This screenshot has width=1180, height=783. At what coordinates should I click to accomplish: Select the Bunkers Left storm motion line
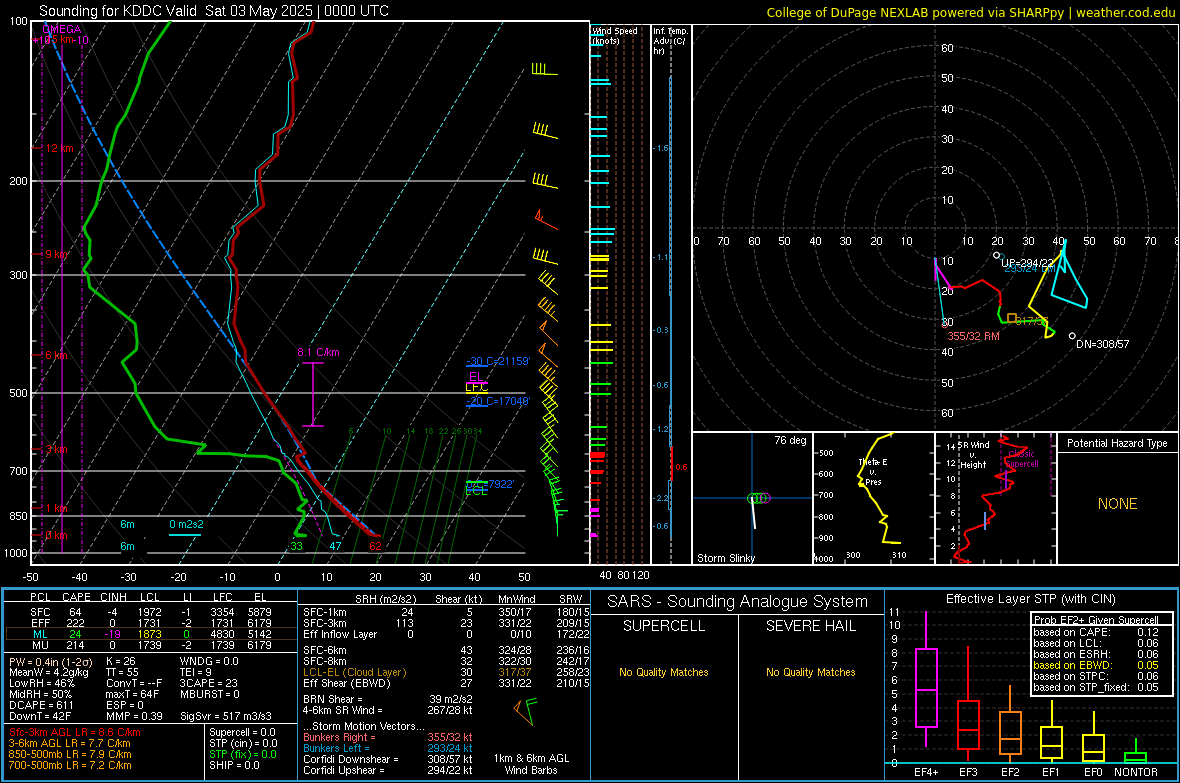[x=388, y=748]
